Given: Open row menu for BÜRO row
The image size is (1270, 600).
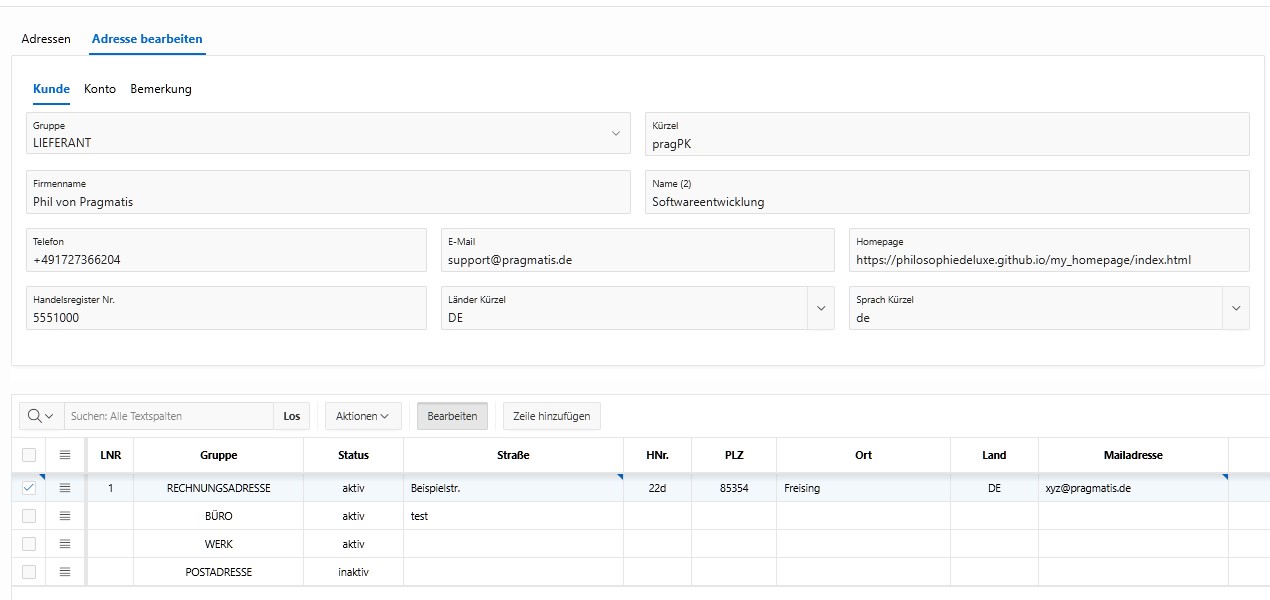Looking at the screenshot, I should 65,516.
